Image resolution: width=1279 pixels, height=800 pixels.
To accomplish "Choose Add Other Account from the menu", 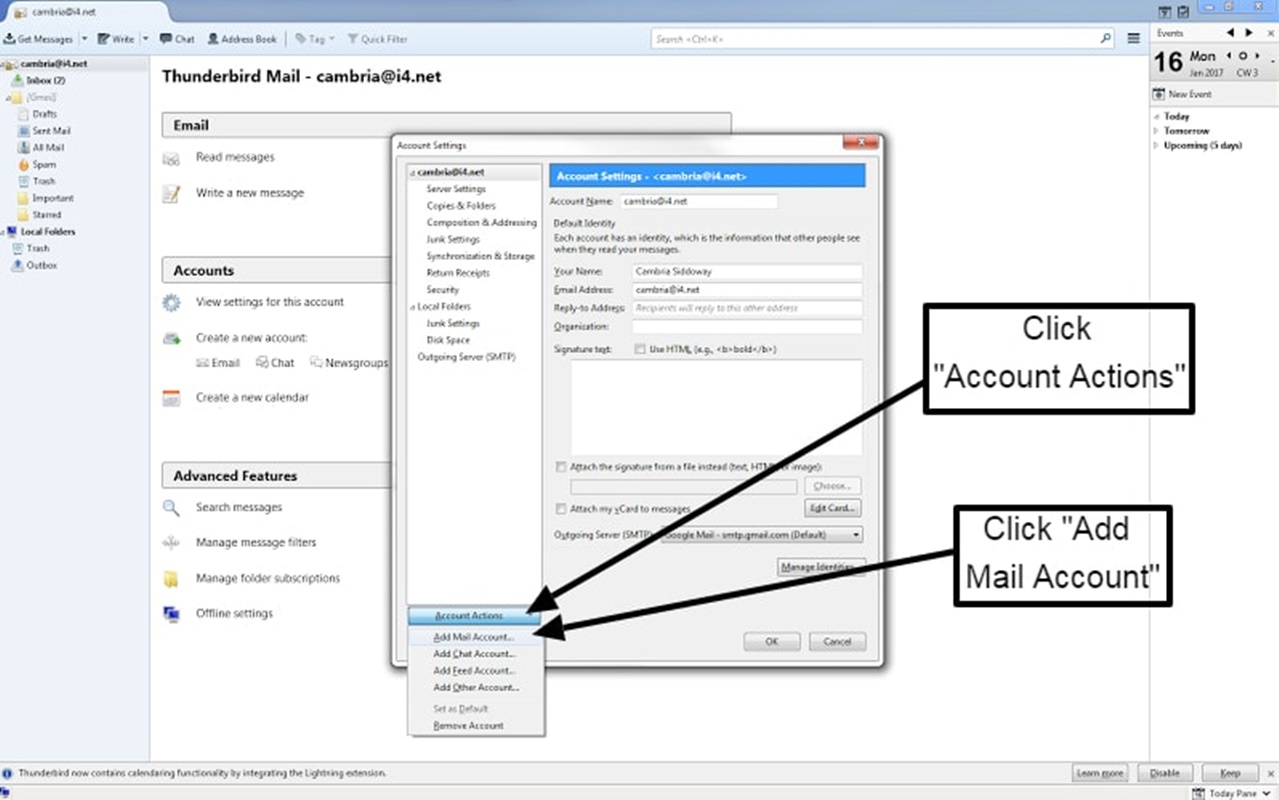I will point(476,688).
